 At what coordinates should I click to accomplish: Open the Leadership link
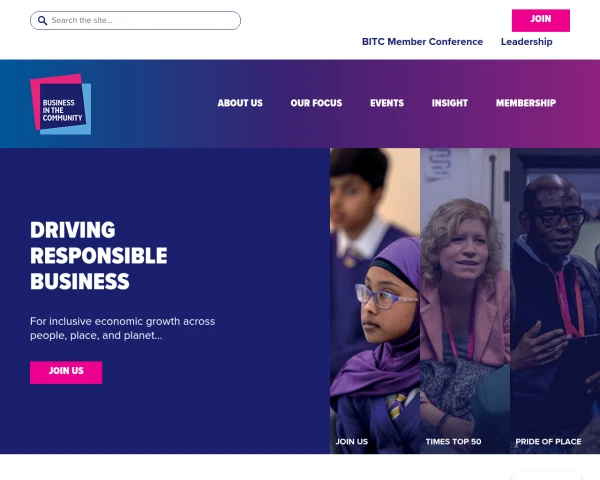(x=527, y=42)
